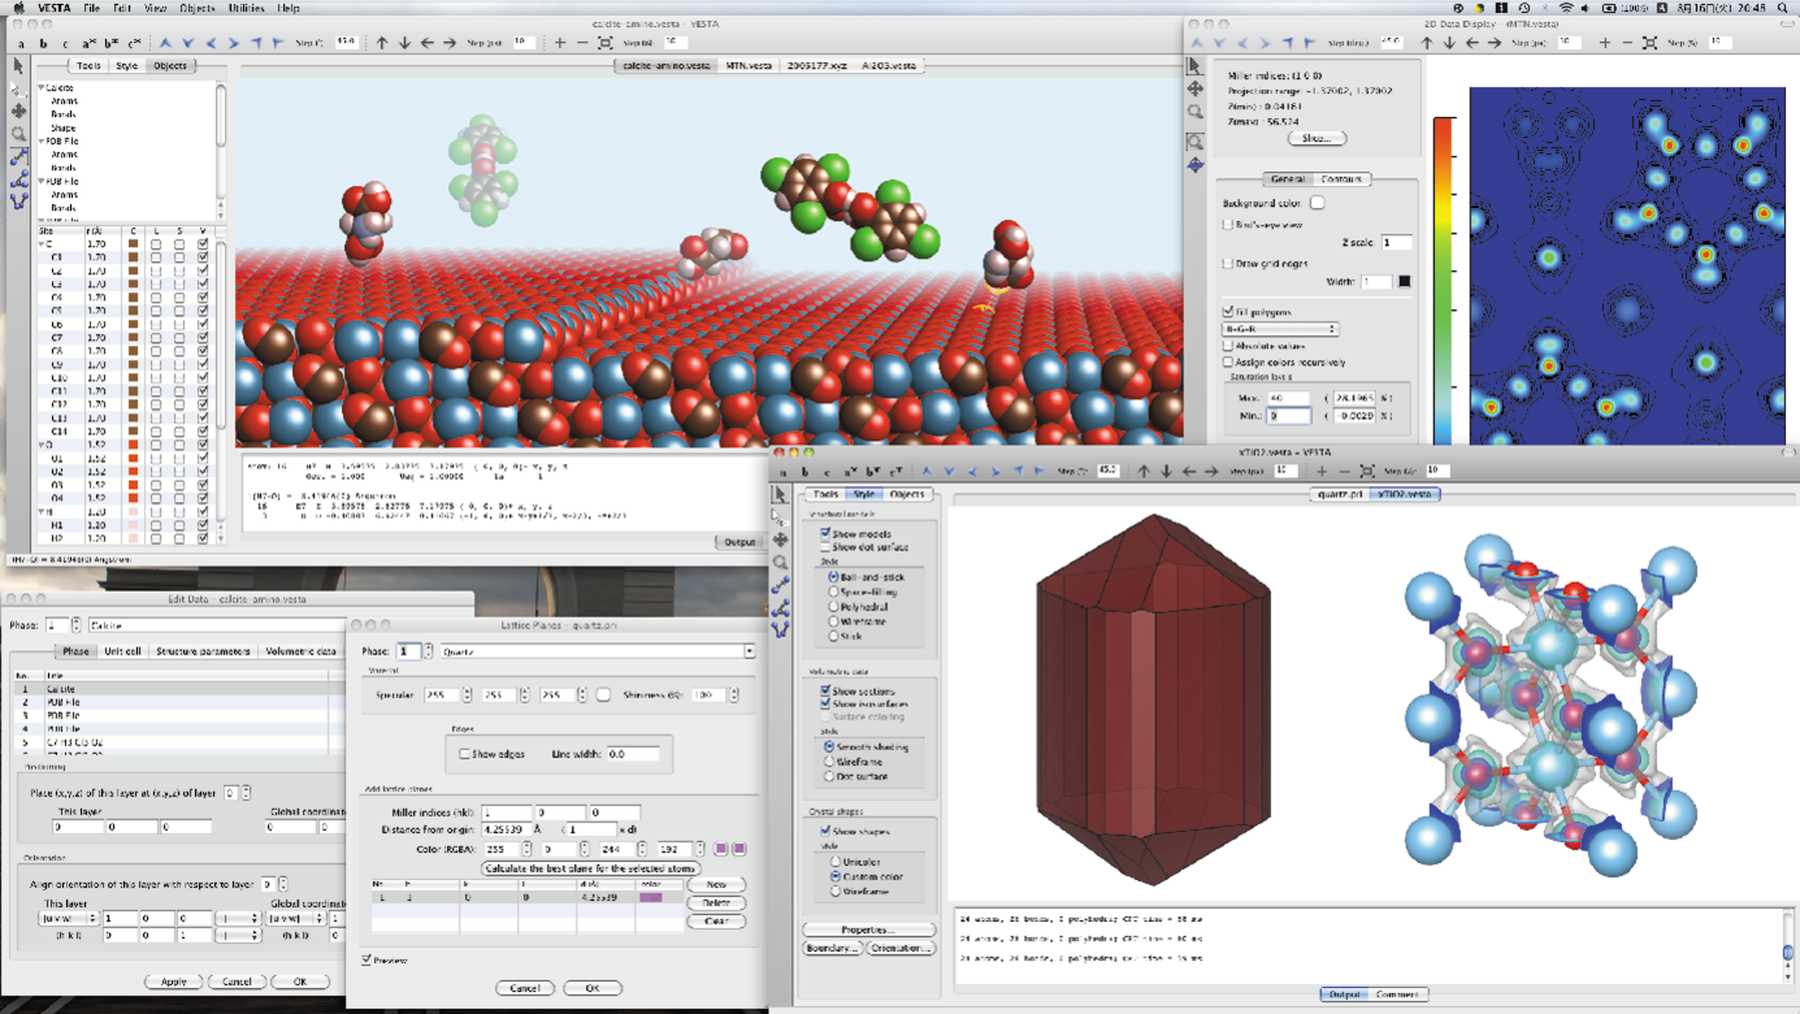Screen dimensions: 1800x1014
Task: Zoom in with plus icon in 2D Data Display
Action: point(1605,43)
